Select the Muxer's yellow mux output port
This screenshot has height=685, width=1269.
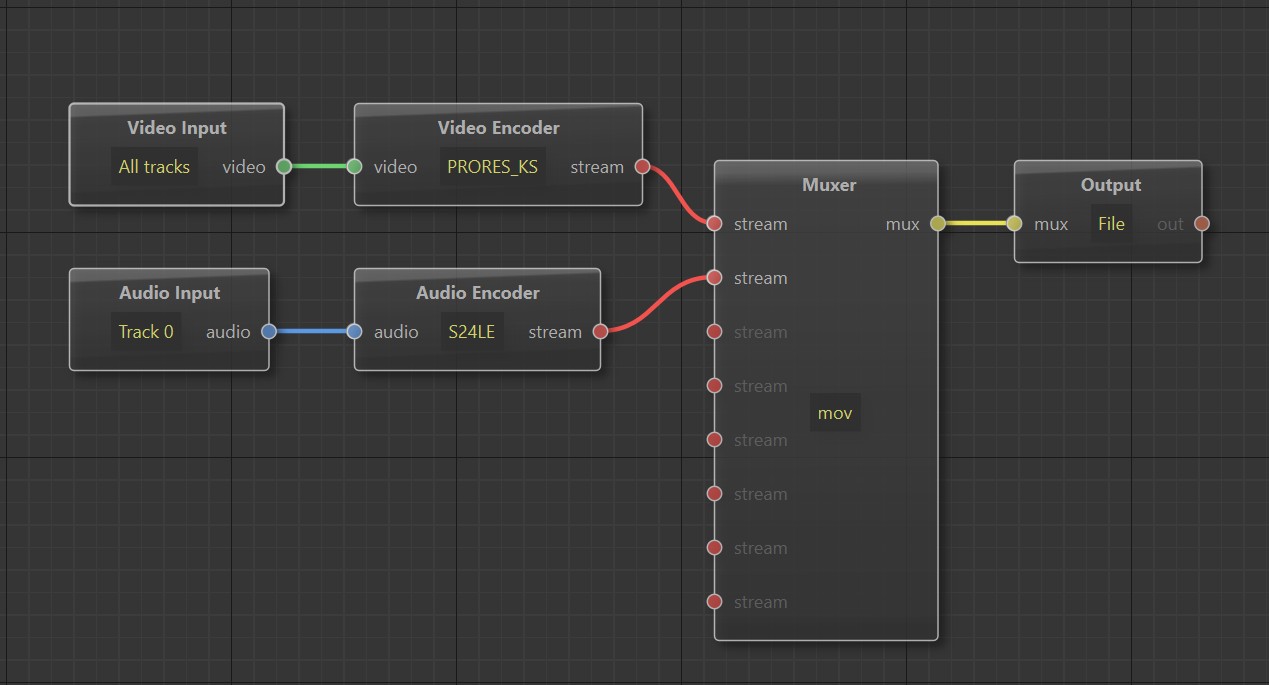937,224
